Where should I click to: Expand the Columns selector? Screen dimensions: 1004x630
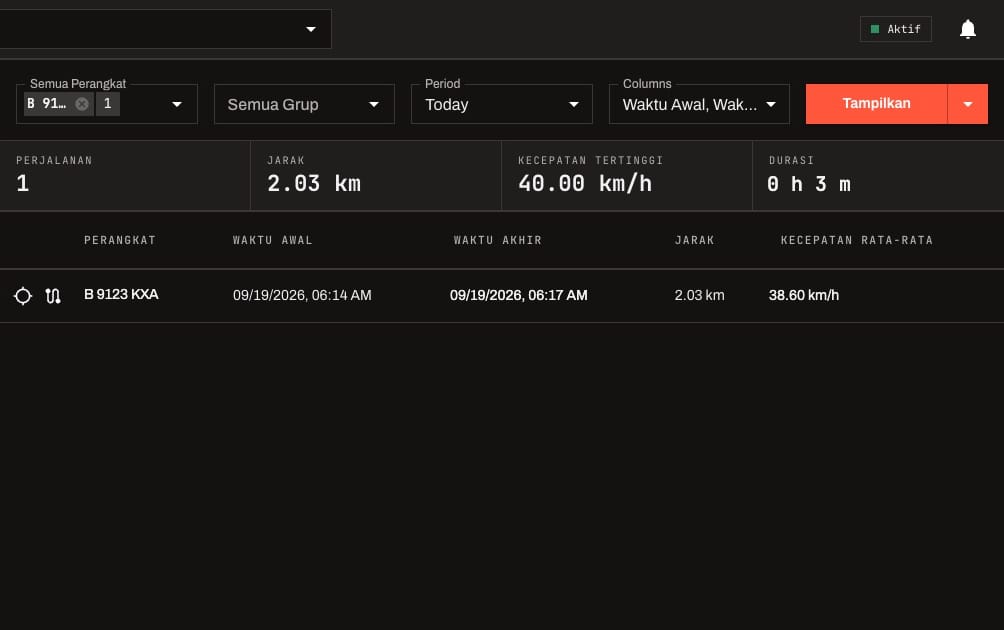tap(699, 104)
